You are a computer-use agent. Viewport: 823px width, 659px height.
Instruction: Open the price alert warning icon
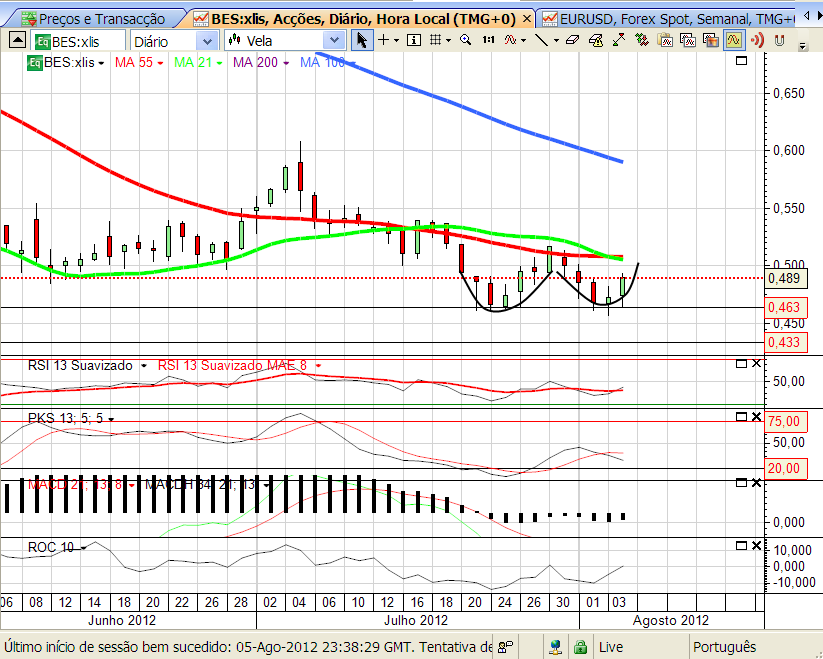click(596, 40)
